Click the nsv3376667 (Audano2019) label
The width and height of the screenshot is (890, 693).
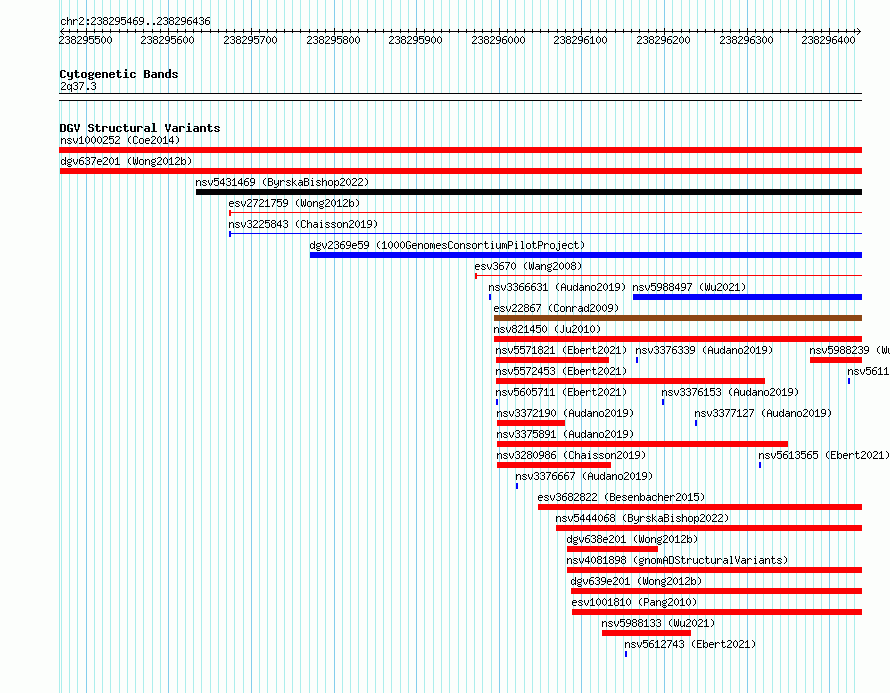click(584, 476)
